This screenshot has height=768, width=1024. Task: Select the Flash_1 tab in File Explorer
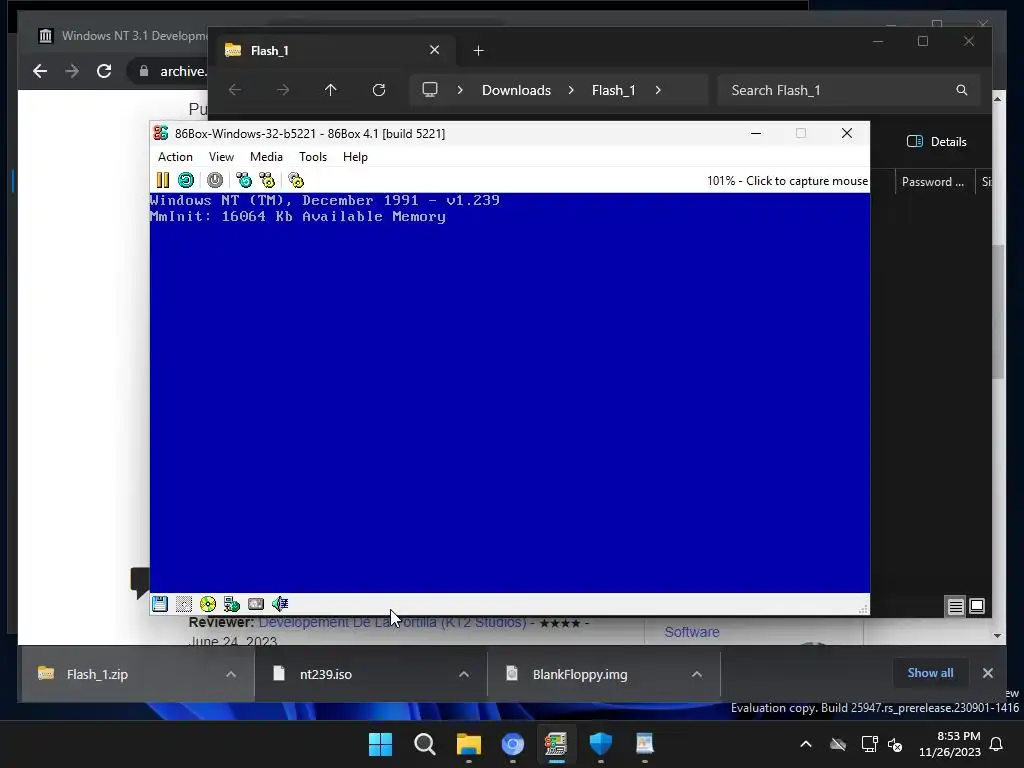pos(333,50)
